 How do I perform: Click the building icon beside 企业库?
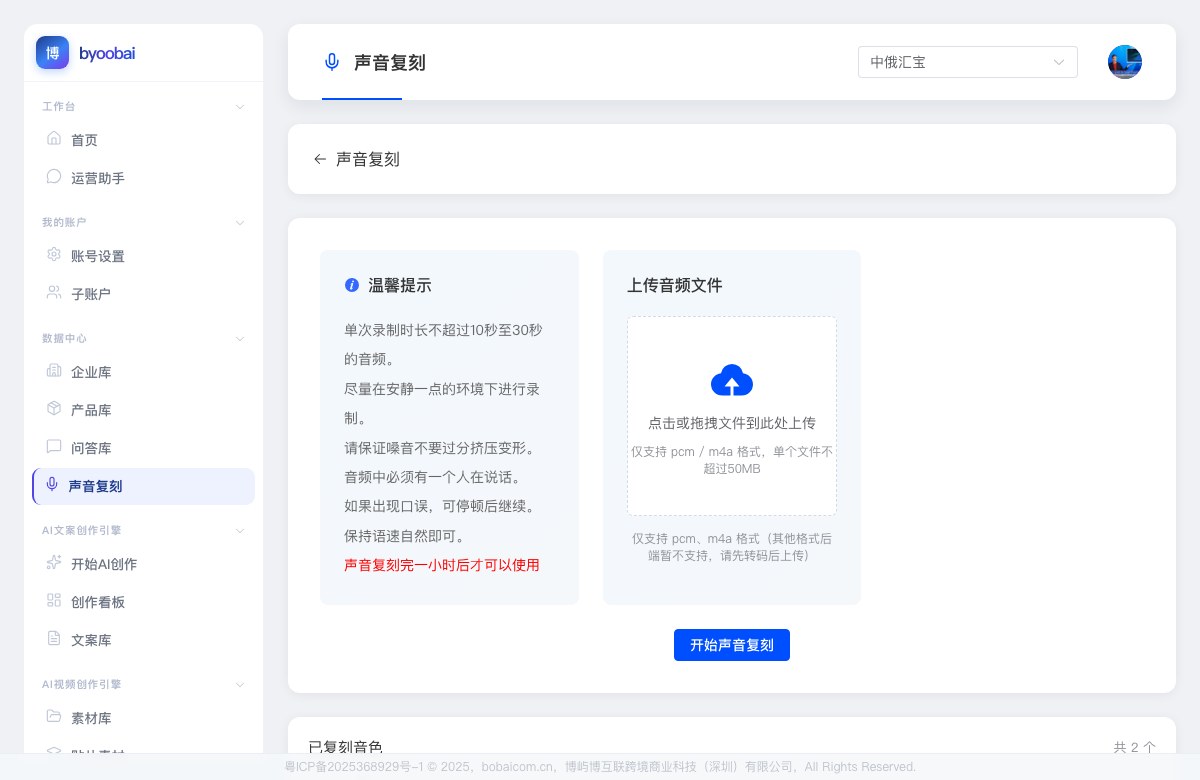[x=54, y=371]
